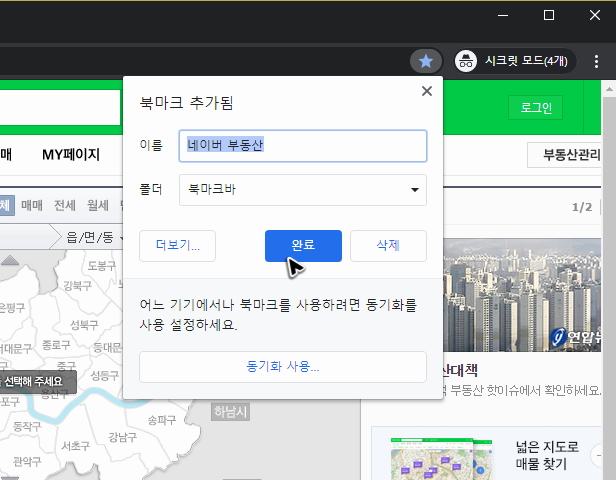
Task: Click the 넓은 지도로 매물 찾기 map thumbnail
Action: [441, 458]
